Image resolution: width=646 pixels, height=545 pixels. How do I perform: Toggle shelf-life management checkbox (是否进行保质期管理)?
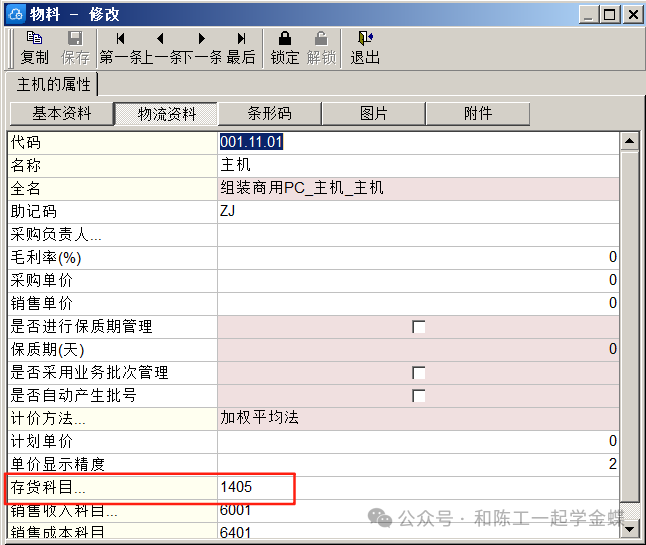(x=419, y=327)
